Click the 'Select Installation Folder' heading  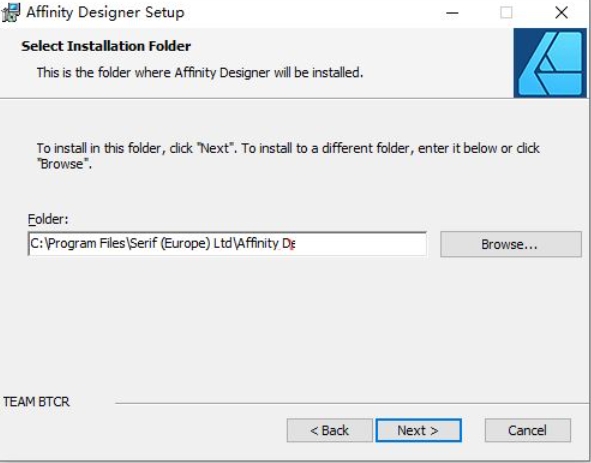coord(106,46)
